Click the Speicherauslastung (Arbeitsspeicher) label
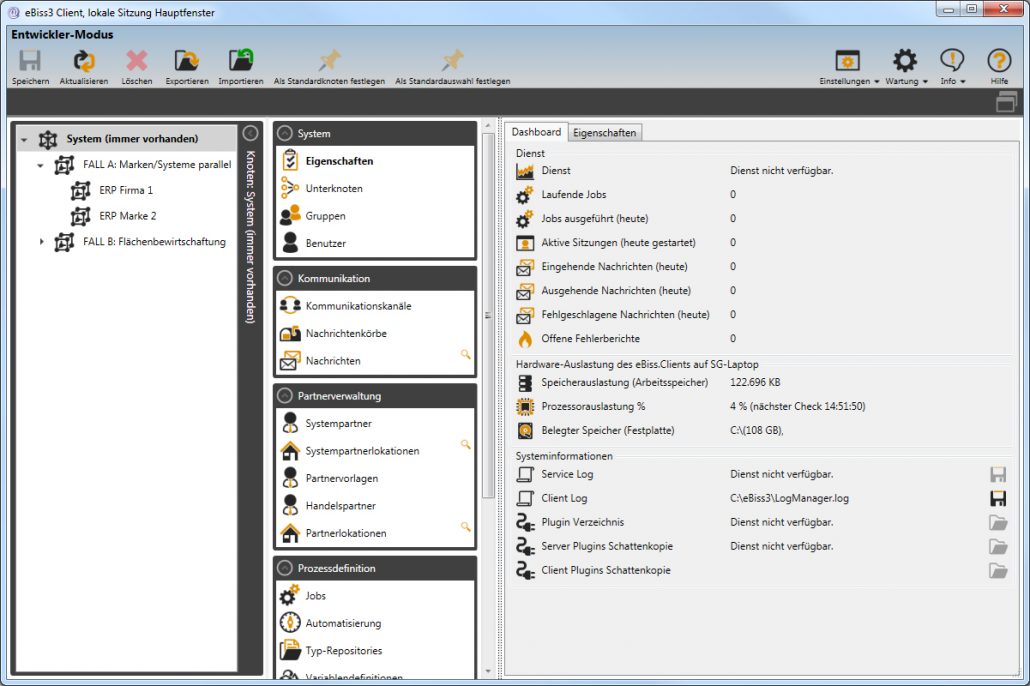1030x686 pixels. tap(624, 382)
